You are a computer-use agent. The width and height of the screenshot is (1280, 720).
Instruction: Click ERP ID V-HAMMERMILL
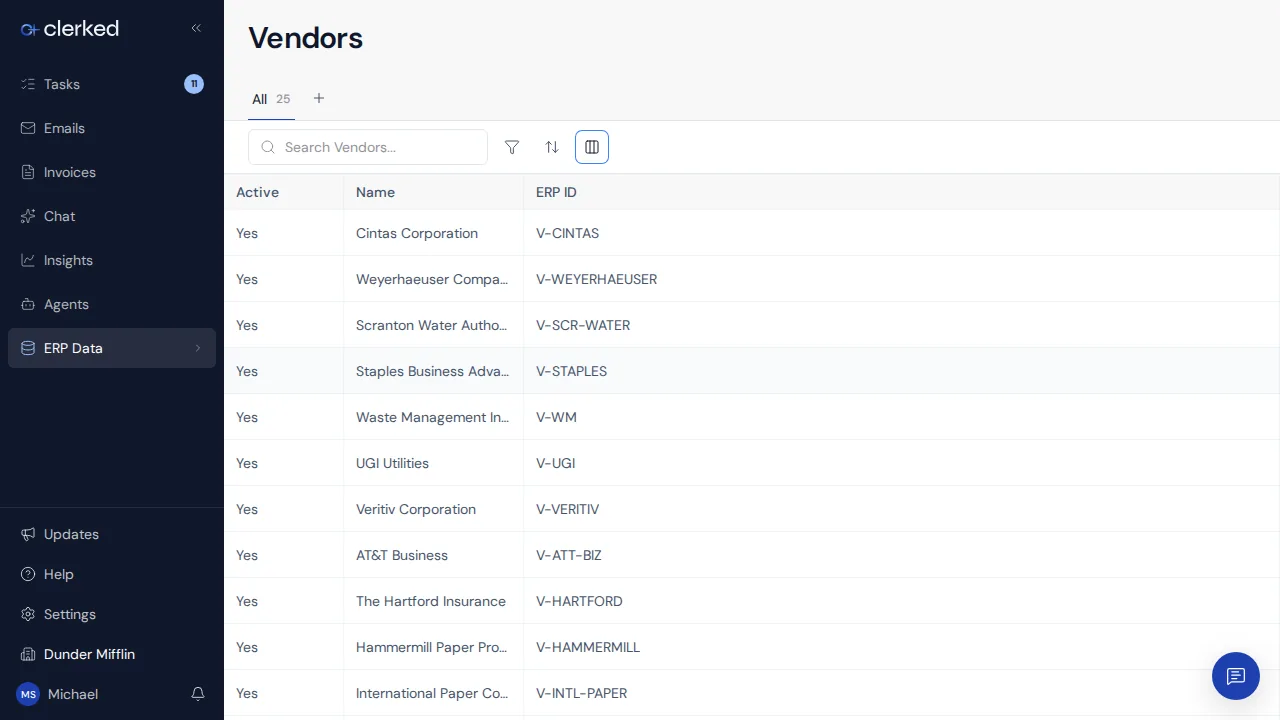tap(588, 647)
